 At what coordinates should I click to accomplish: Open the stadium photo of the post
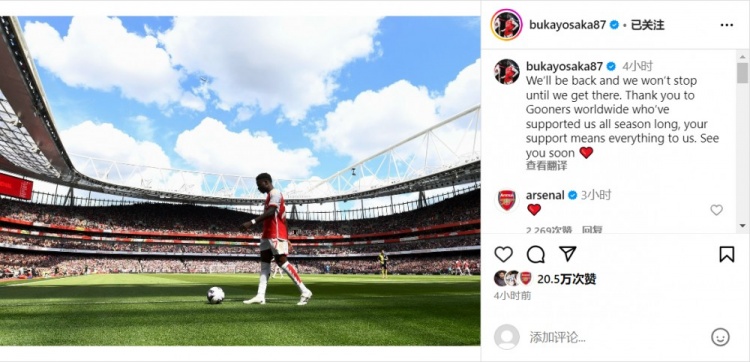point(240,181)
